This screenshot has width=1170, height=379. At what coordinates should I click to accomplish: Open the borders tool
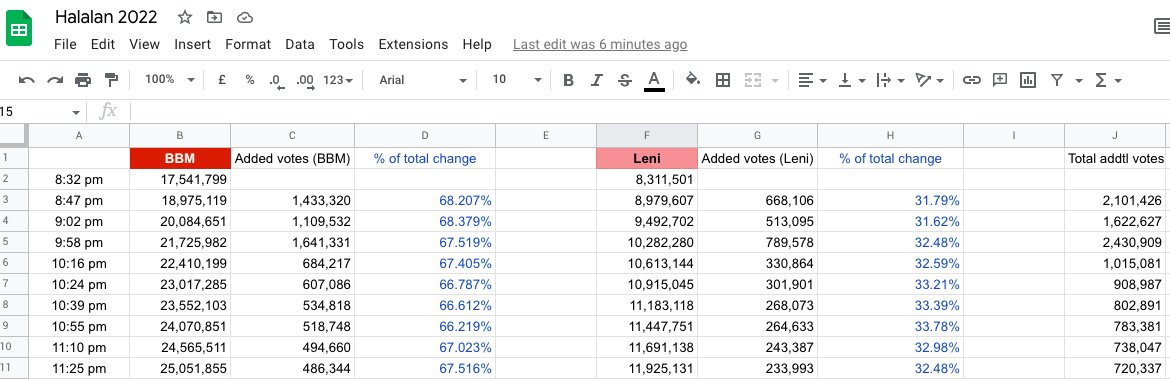[722, 80]
